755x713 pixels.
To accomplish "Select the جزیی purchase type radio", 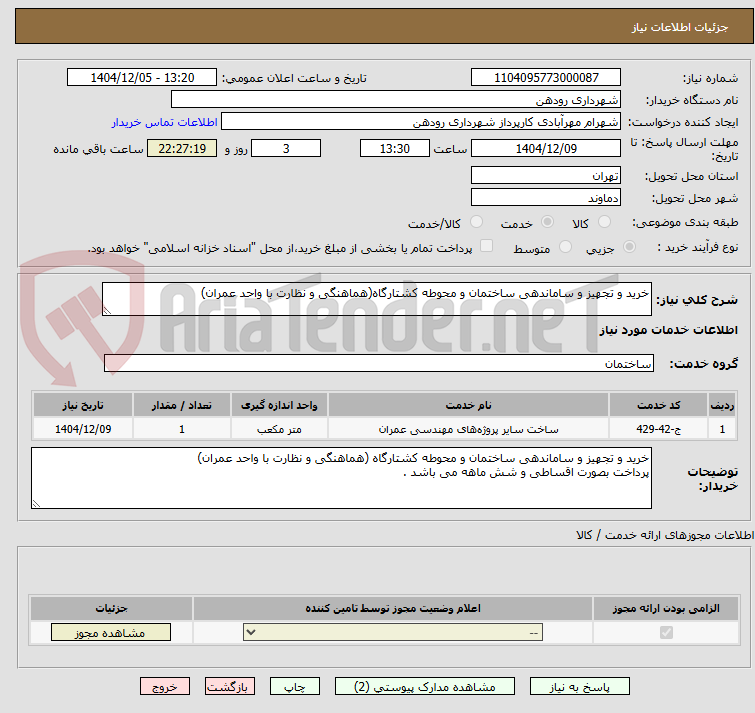I will pos(629,247).
